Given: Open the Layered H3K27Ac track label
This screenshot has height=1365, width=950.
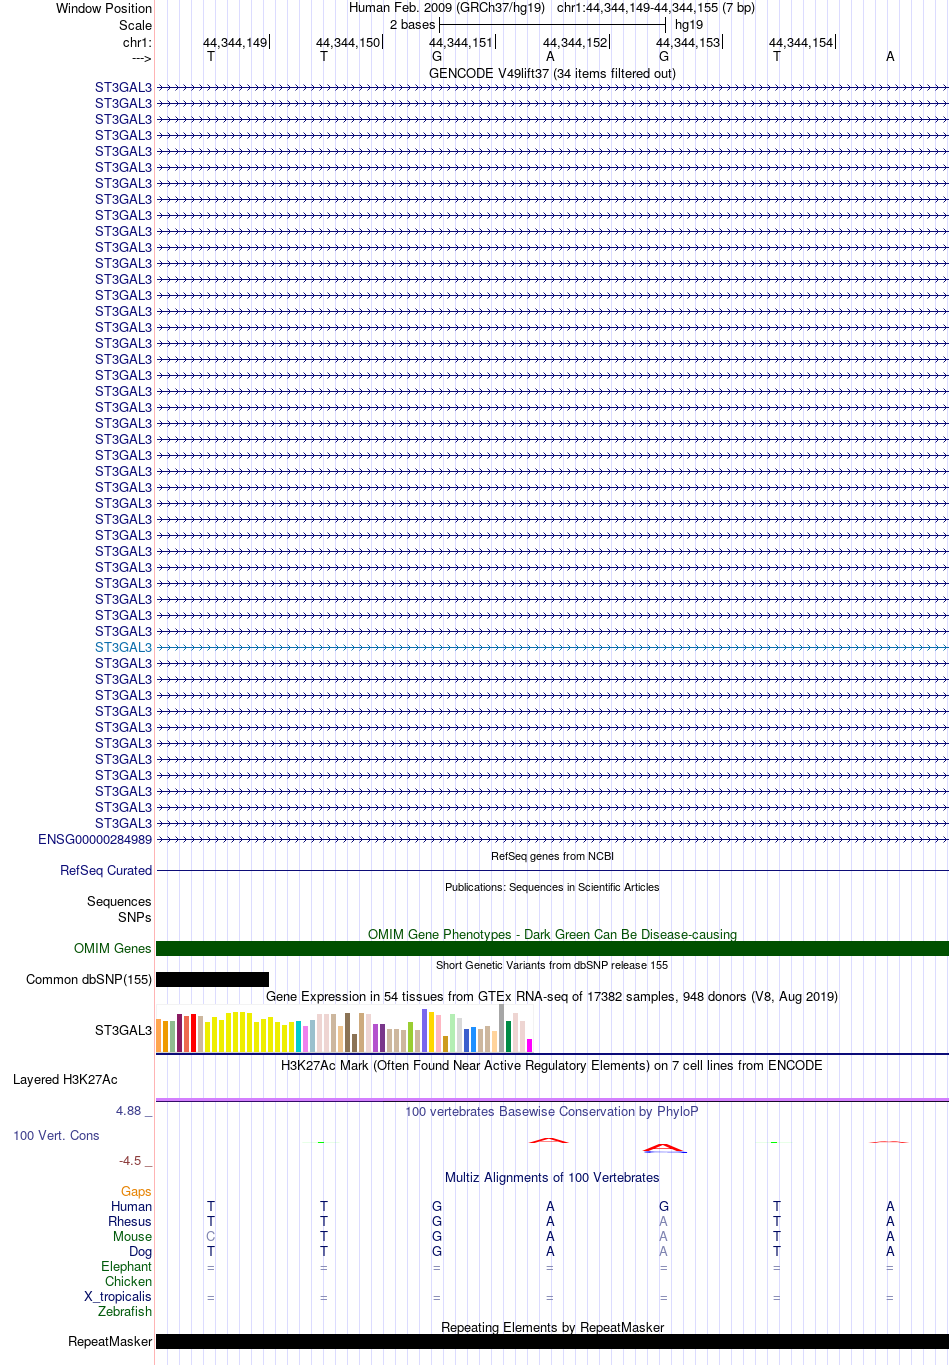Looking at the screenshot, I should 65,1079.
